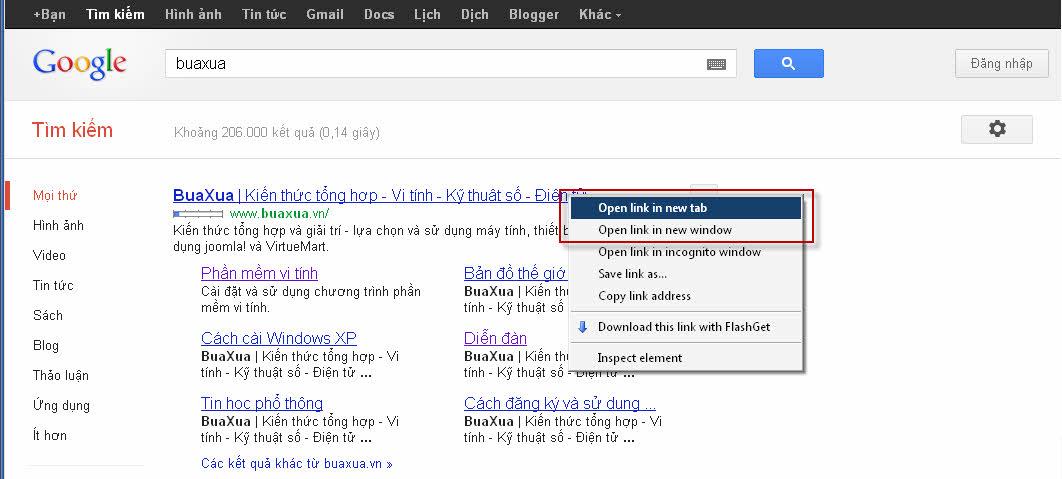Image resolution: width=1062 pixels, height=479 pixels.
Task: Click the Google logo
Action: coord(79,64)
